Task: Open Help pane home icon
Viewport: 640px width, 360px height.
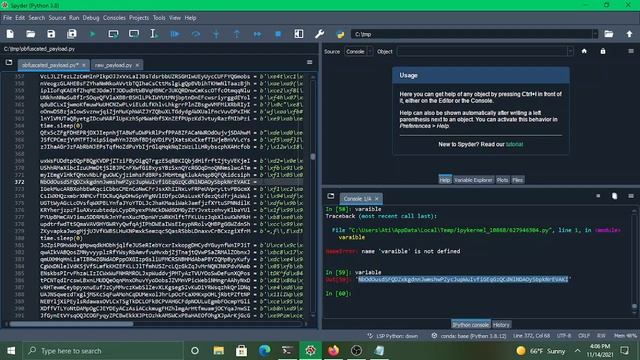Action: pyautogui.click(x=584, y=51)
